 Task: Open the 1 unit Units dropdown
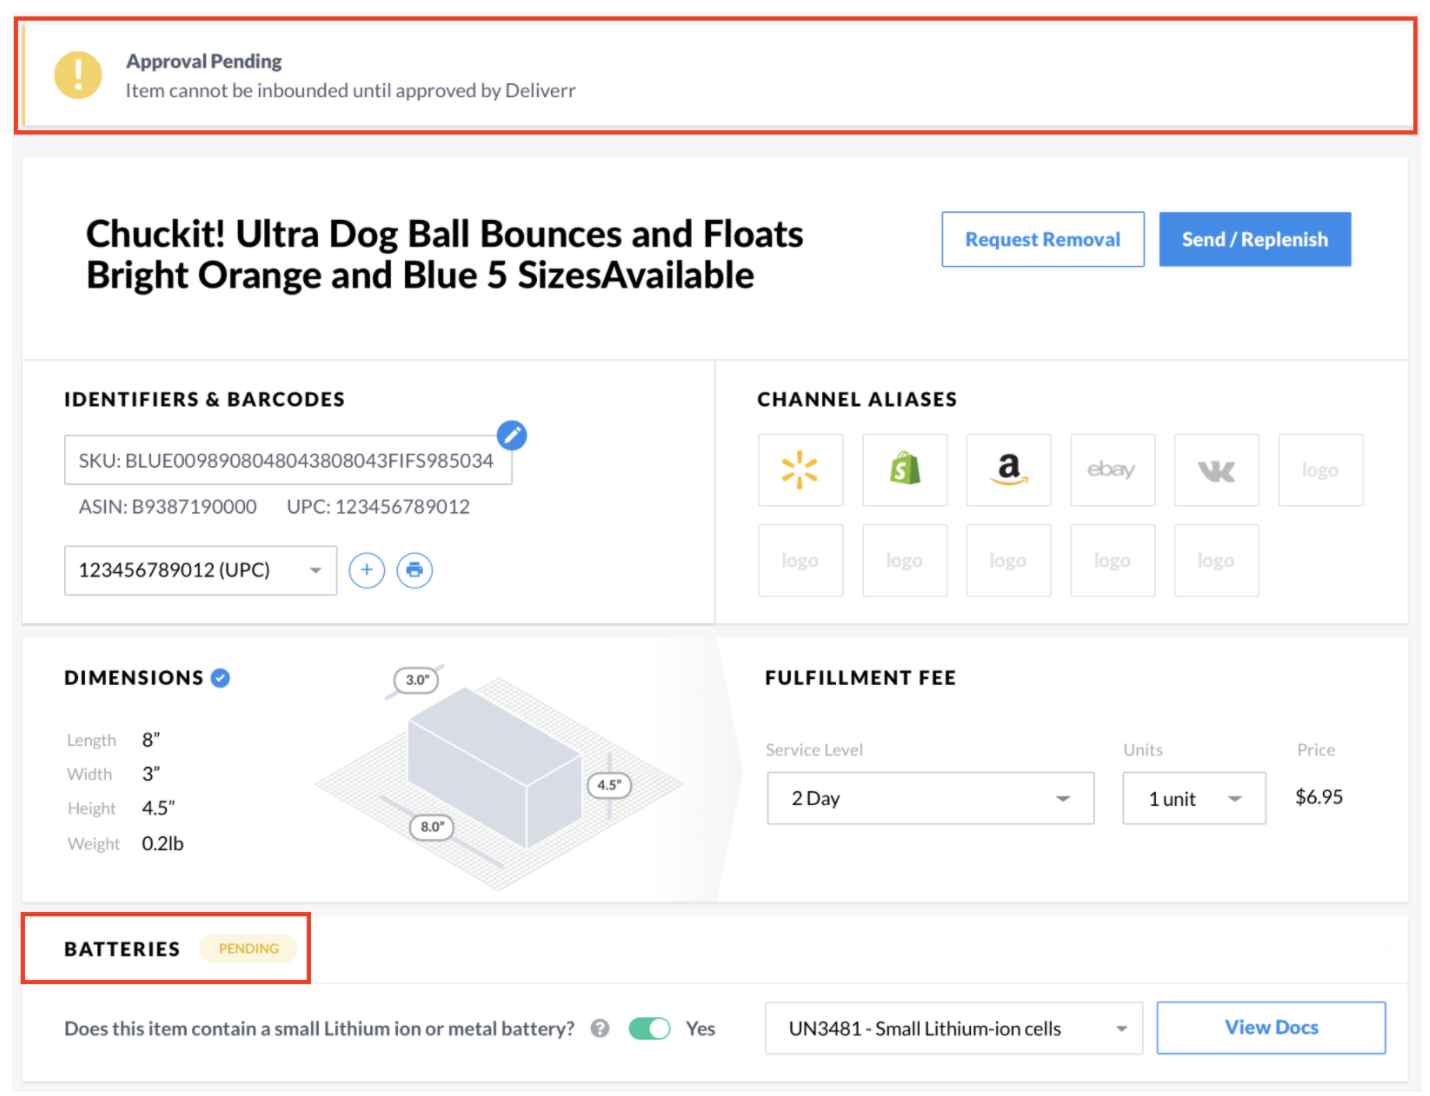click(x=1194, y=798)
